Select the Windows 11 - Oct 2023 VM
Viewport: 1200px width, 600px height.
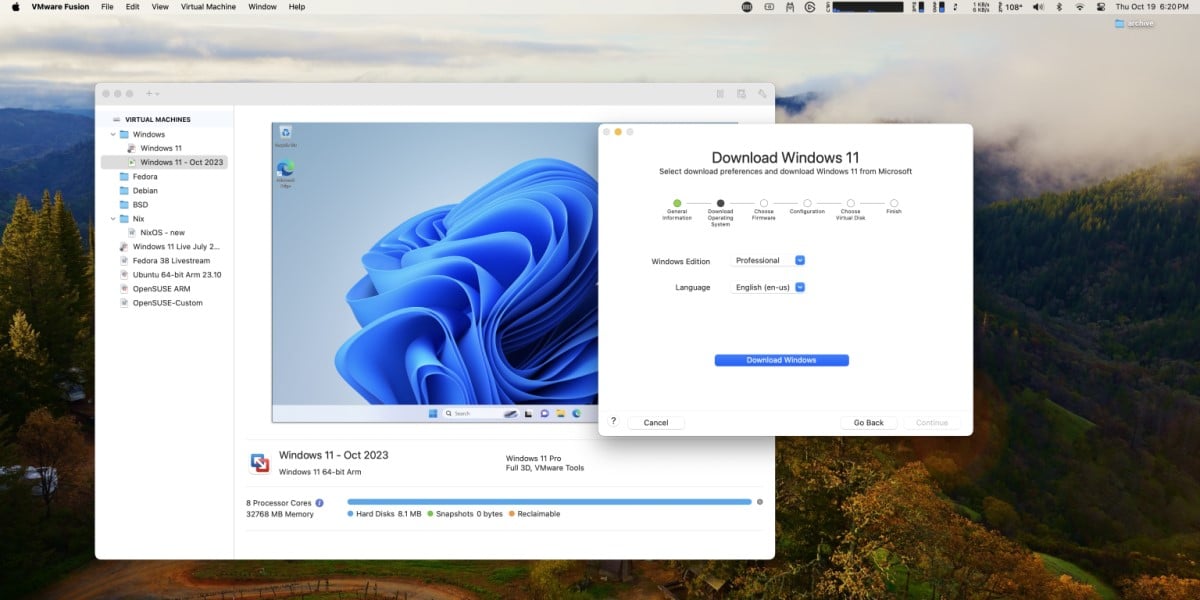coord(164,162)
